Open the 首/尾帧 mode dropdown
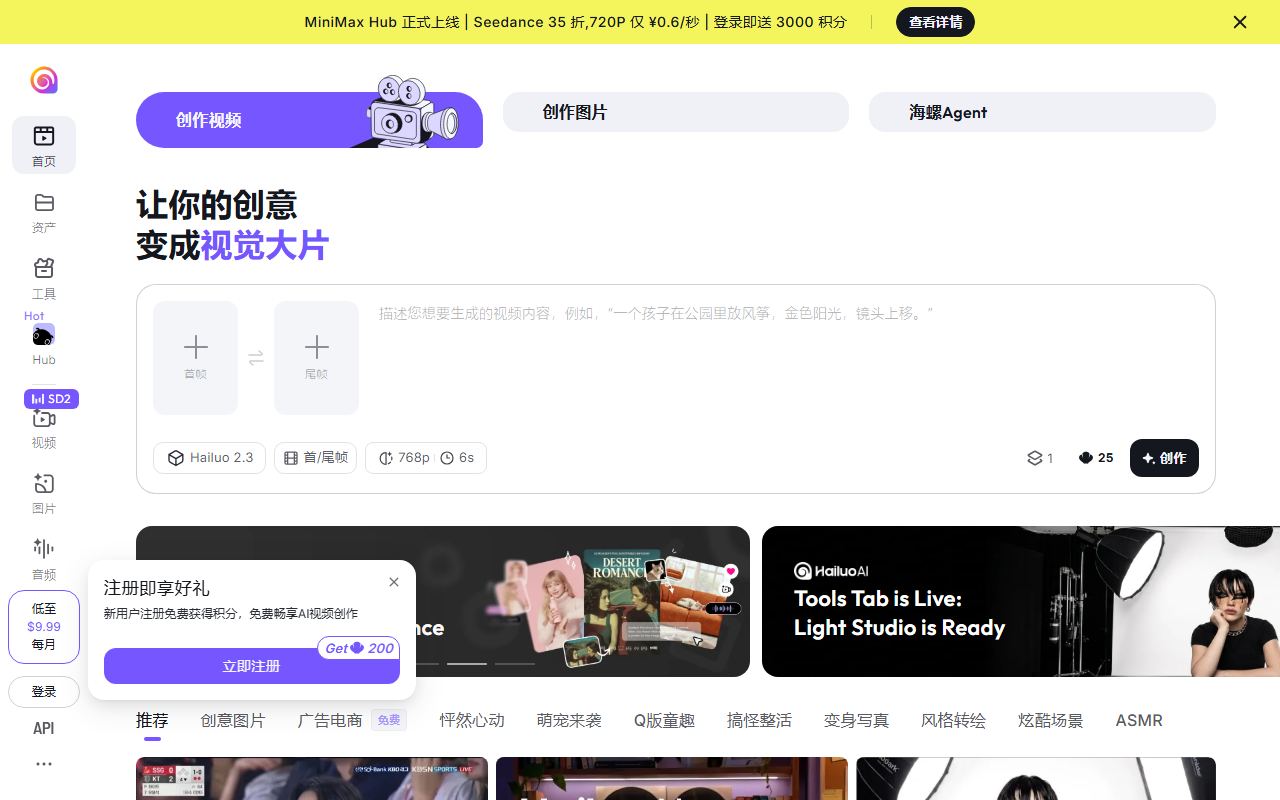The image size is (1280, 800). (x=316, y=458)
